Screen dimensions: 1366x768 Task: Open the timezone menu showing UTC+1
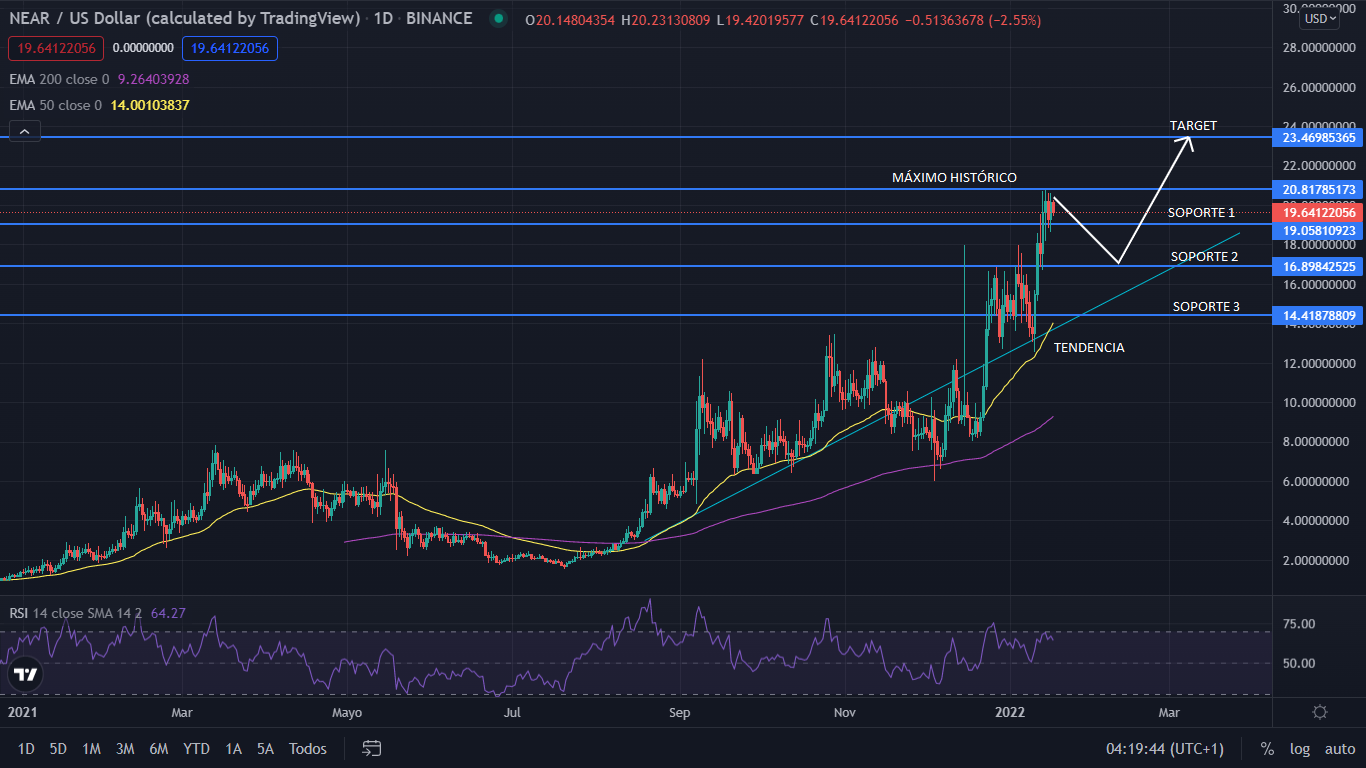[x=1164, y=748]
